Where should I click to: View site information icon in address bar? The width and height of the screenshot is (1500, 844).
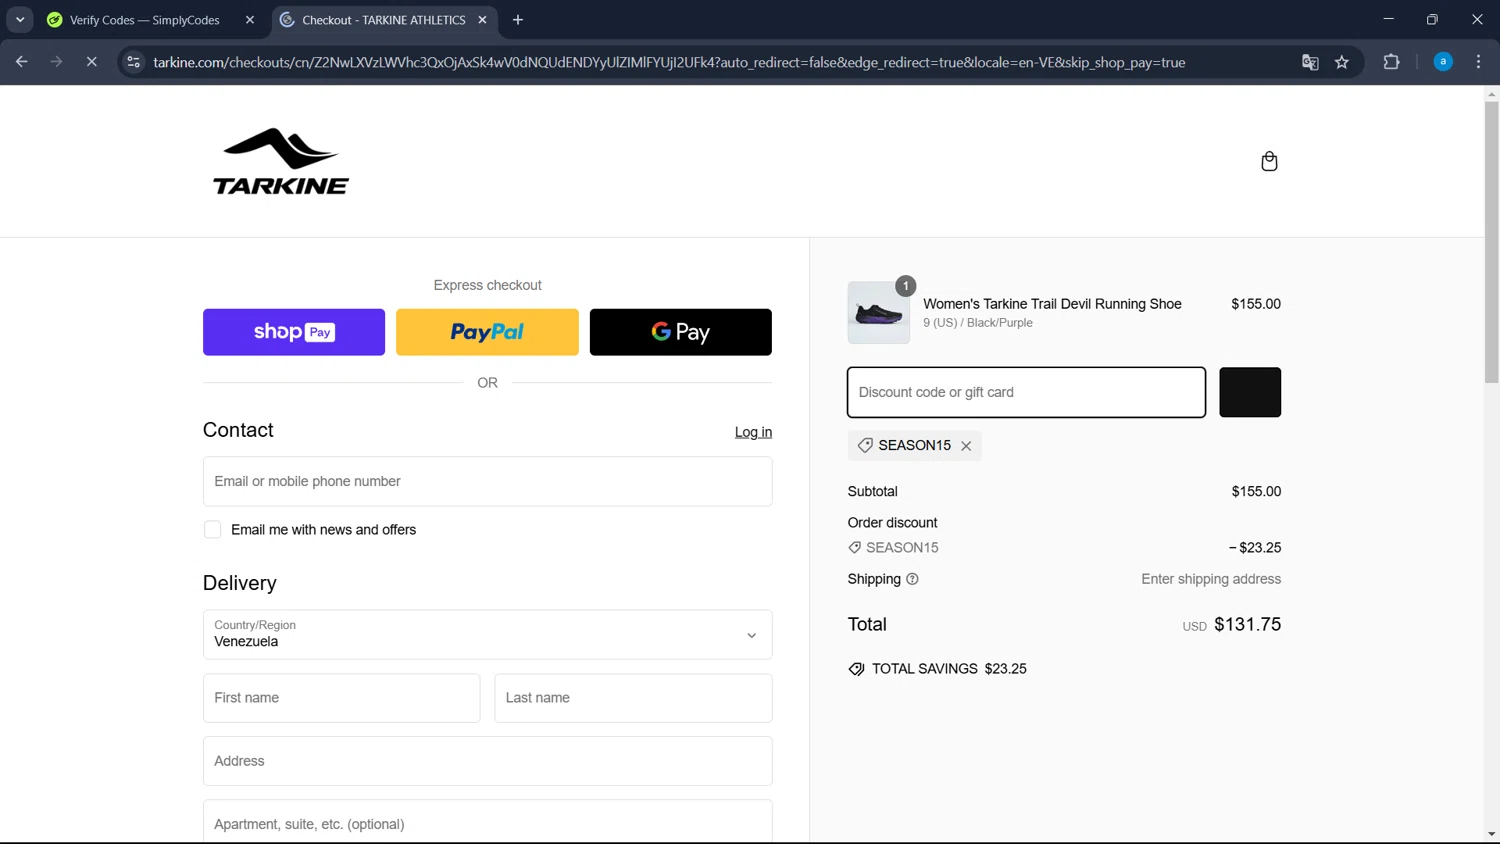[x=133, y=62]
